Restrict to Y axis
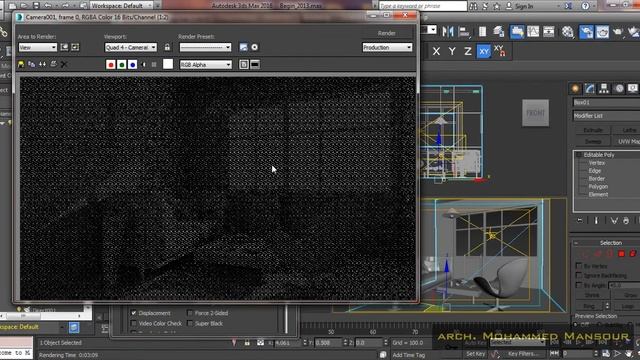Viewport: 640px width, 360px height. click(x=452, y=51)
